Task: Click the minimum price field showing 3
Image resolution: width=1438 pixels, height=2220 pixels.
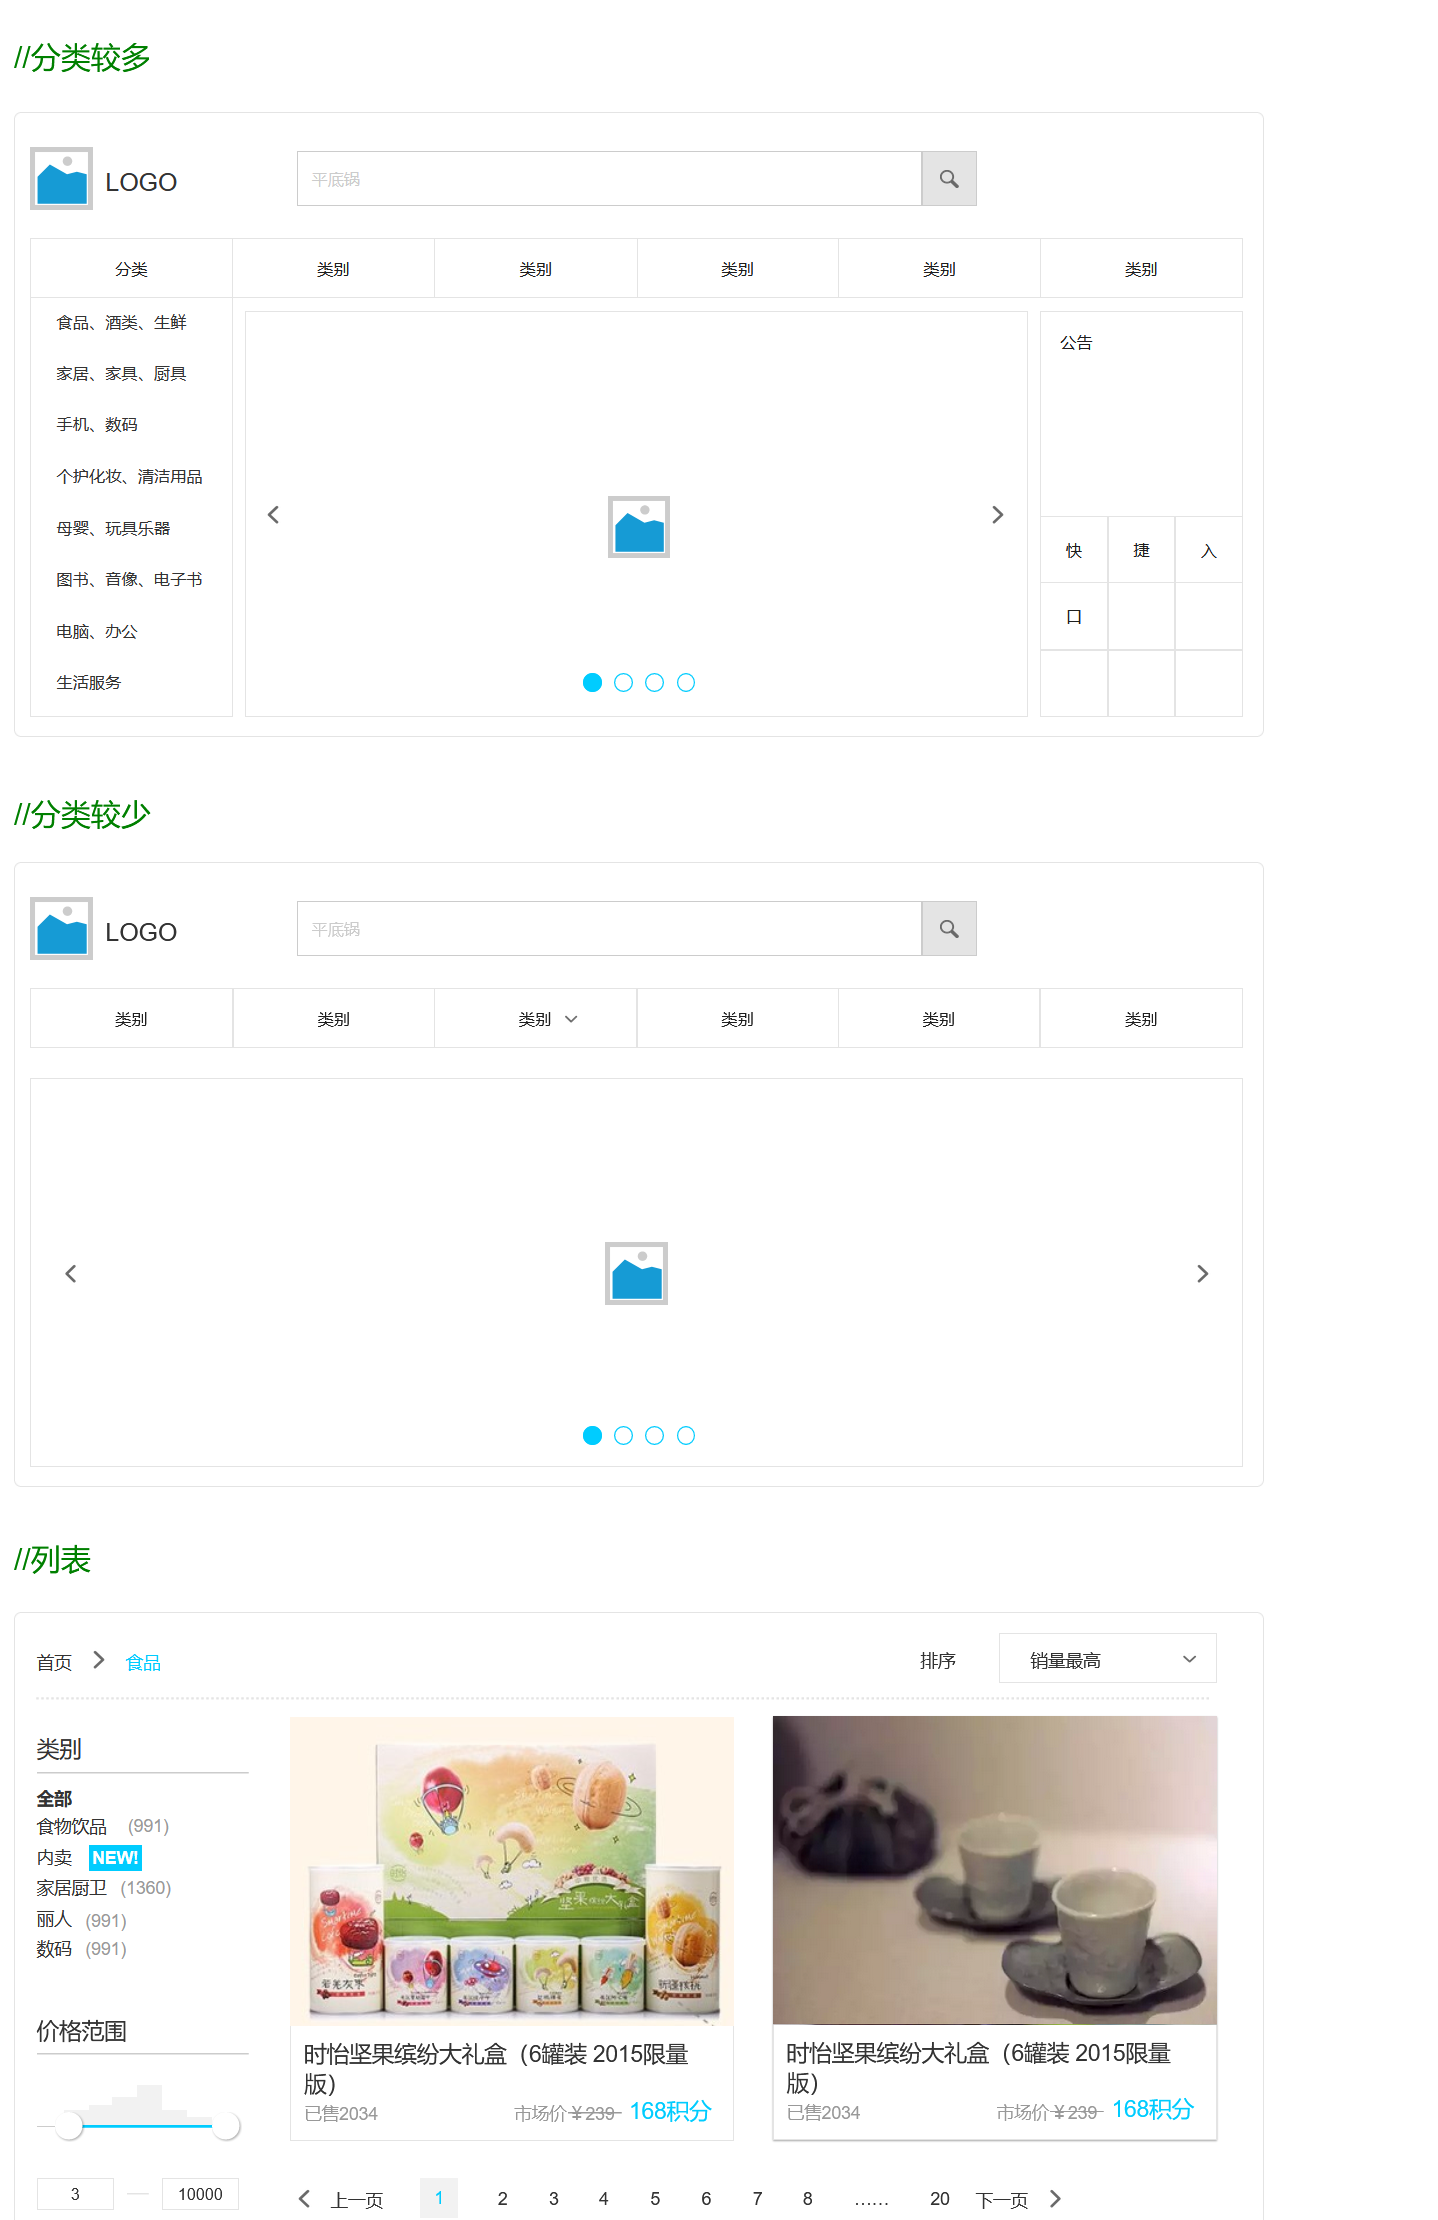Action: point(75,2194)
